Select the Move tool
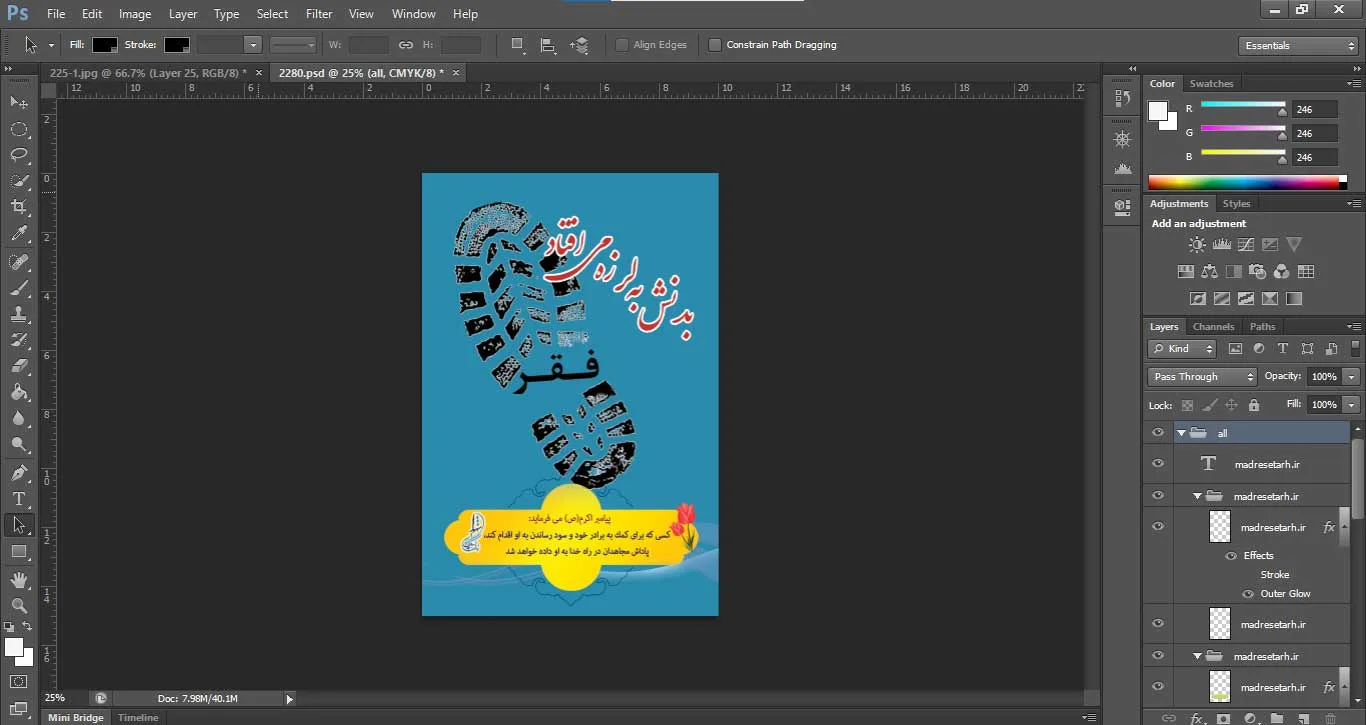 click(19, 102)
